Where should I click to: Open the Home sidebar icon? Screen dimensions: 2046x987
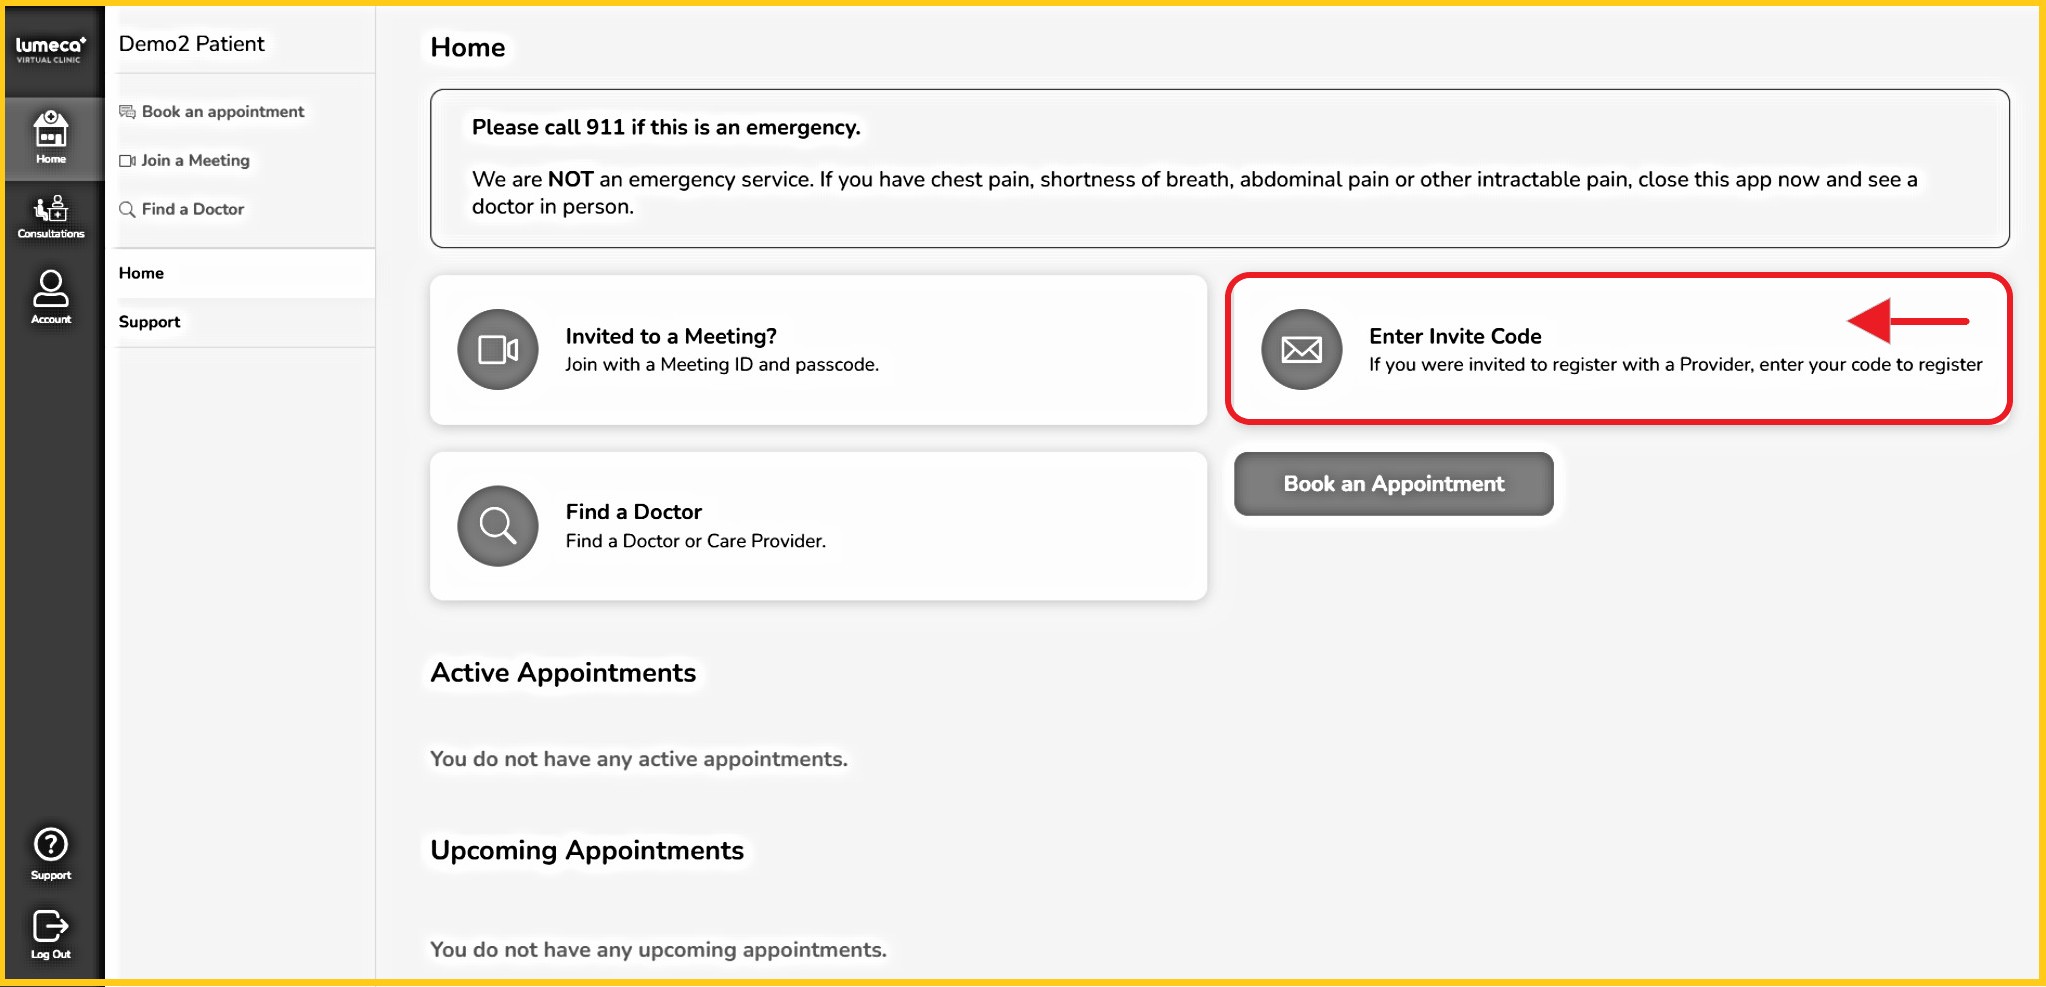(x=51, y=138)
